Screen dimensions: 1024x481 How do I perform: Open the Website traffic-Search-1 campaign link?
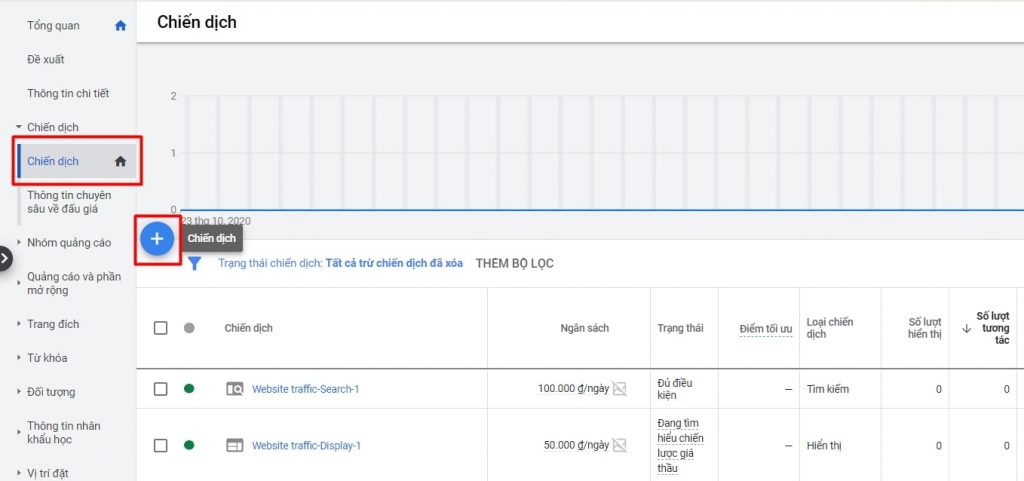pyautogui.click(x=305, y=389)
